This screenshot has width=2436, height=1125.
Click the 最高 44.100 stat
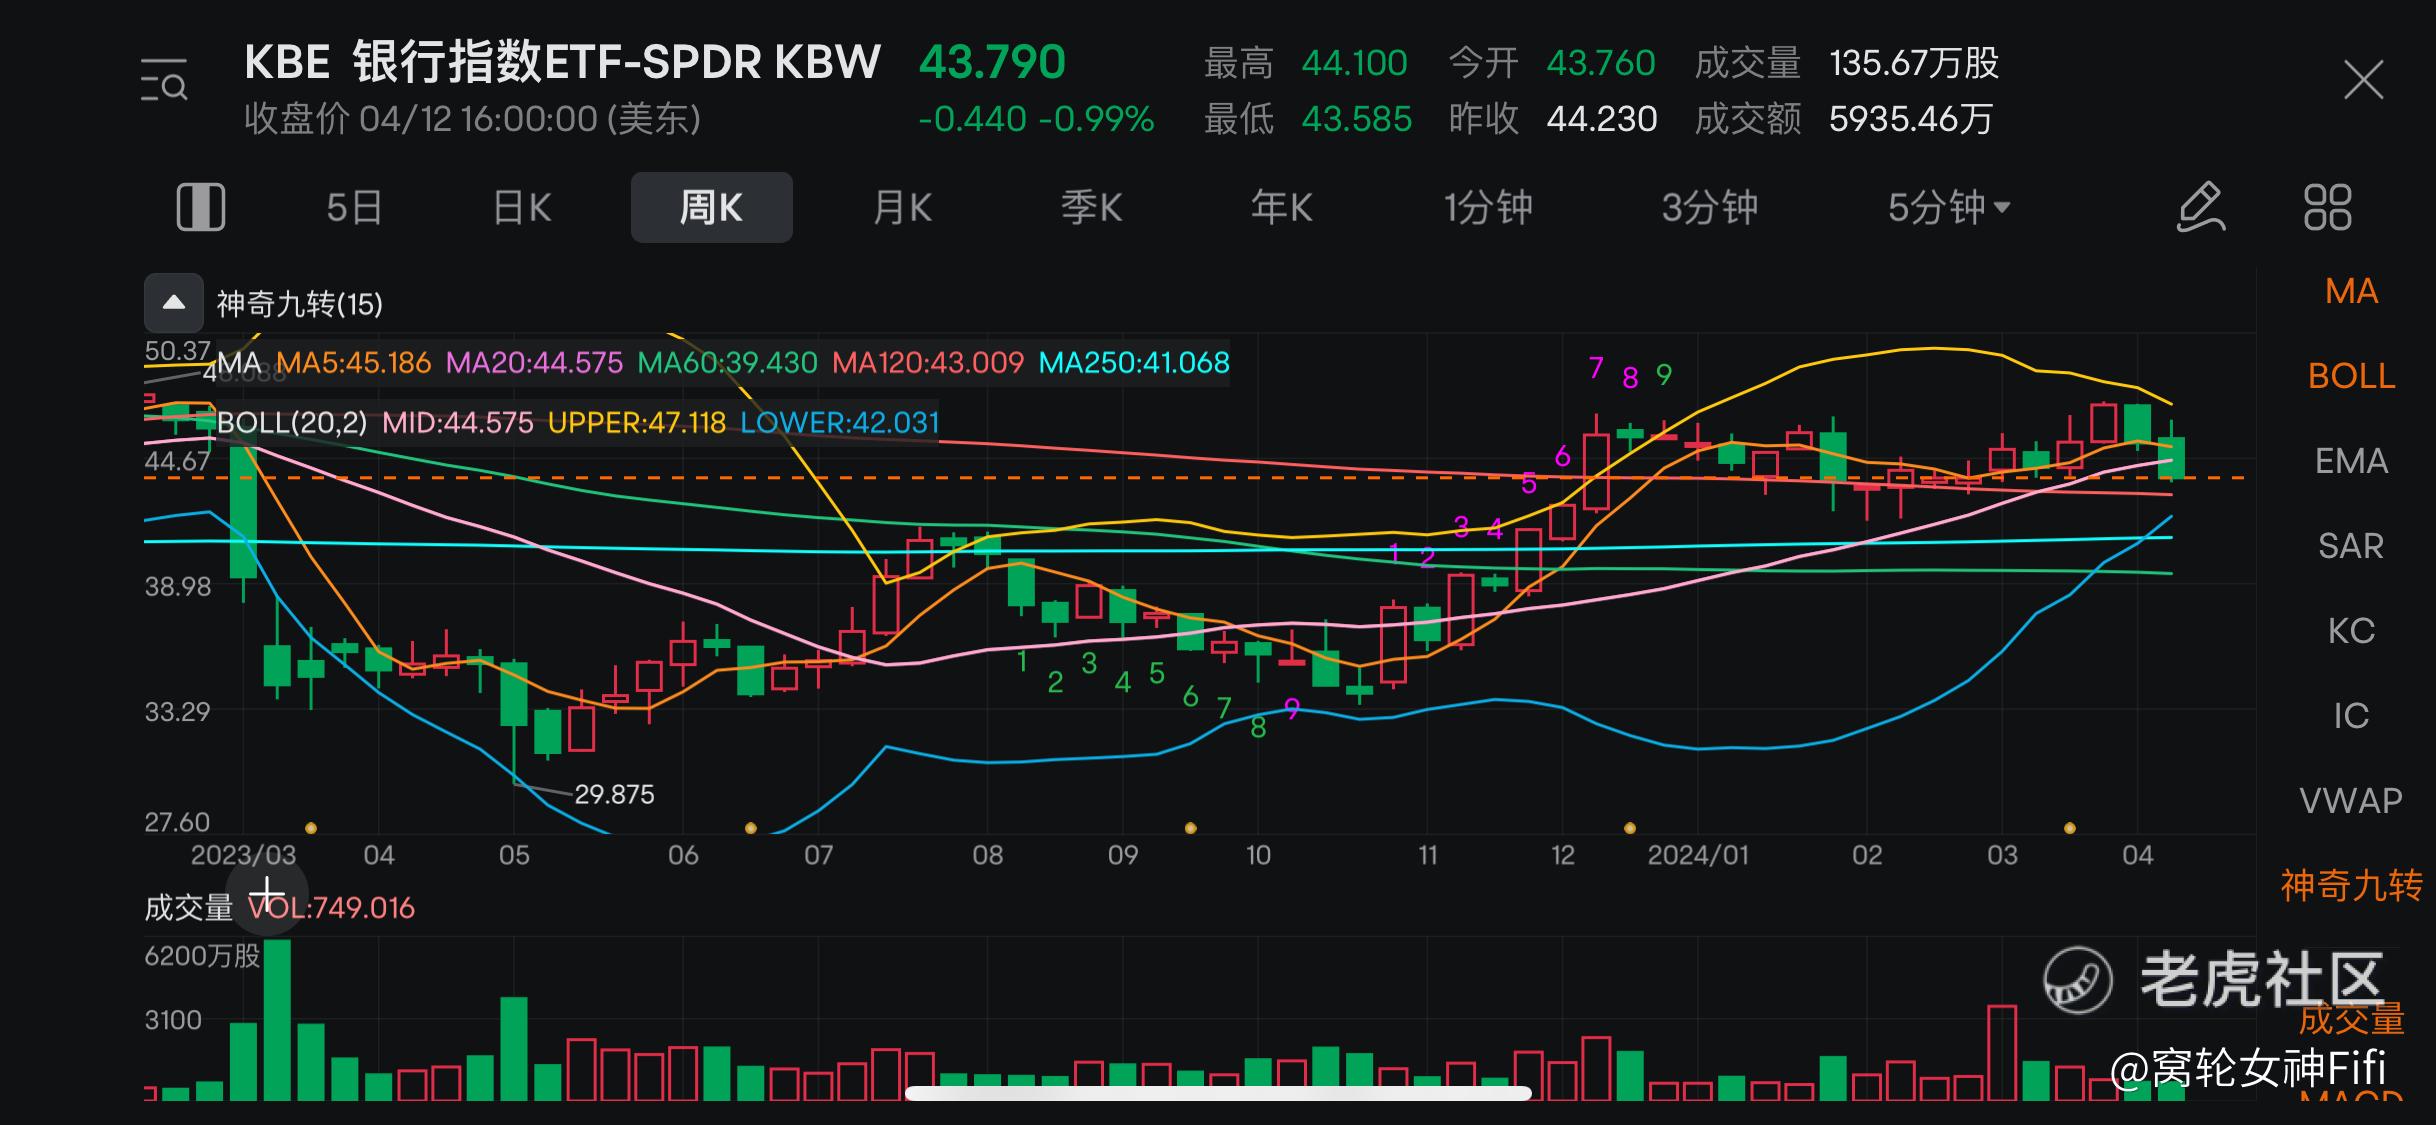[x=1305, y=63]
